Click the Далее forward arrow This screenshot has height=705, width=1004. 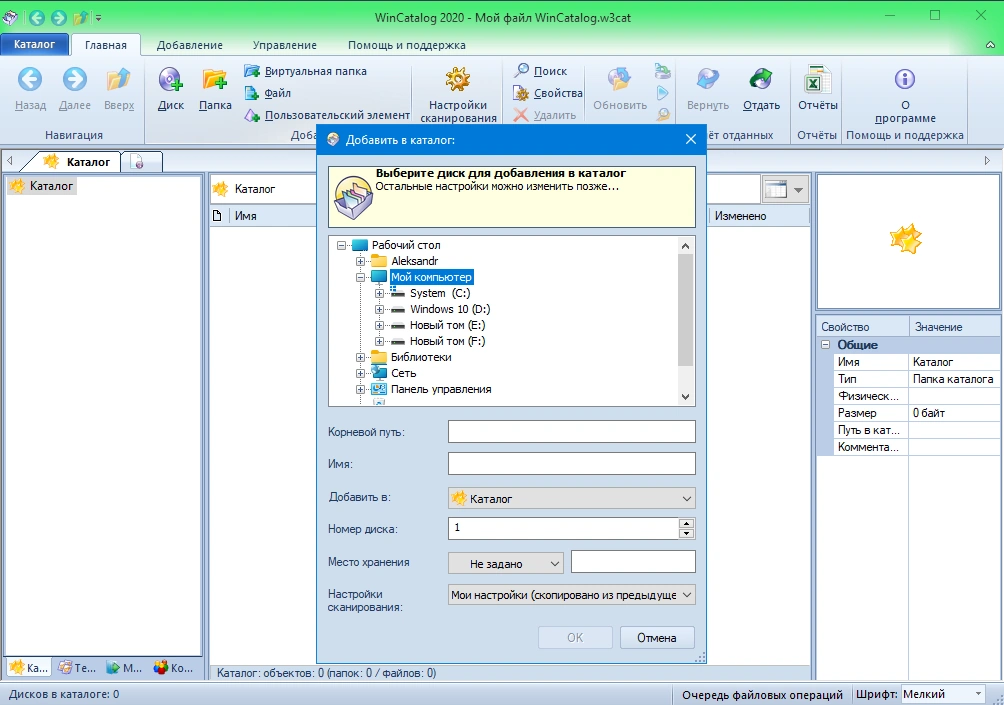click(x=75, y=79)
